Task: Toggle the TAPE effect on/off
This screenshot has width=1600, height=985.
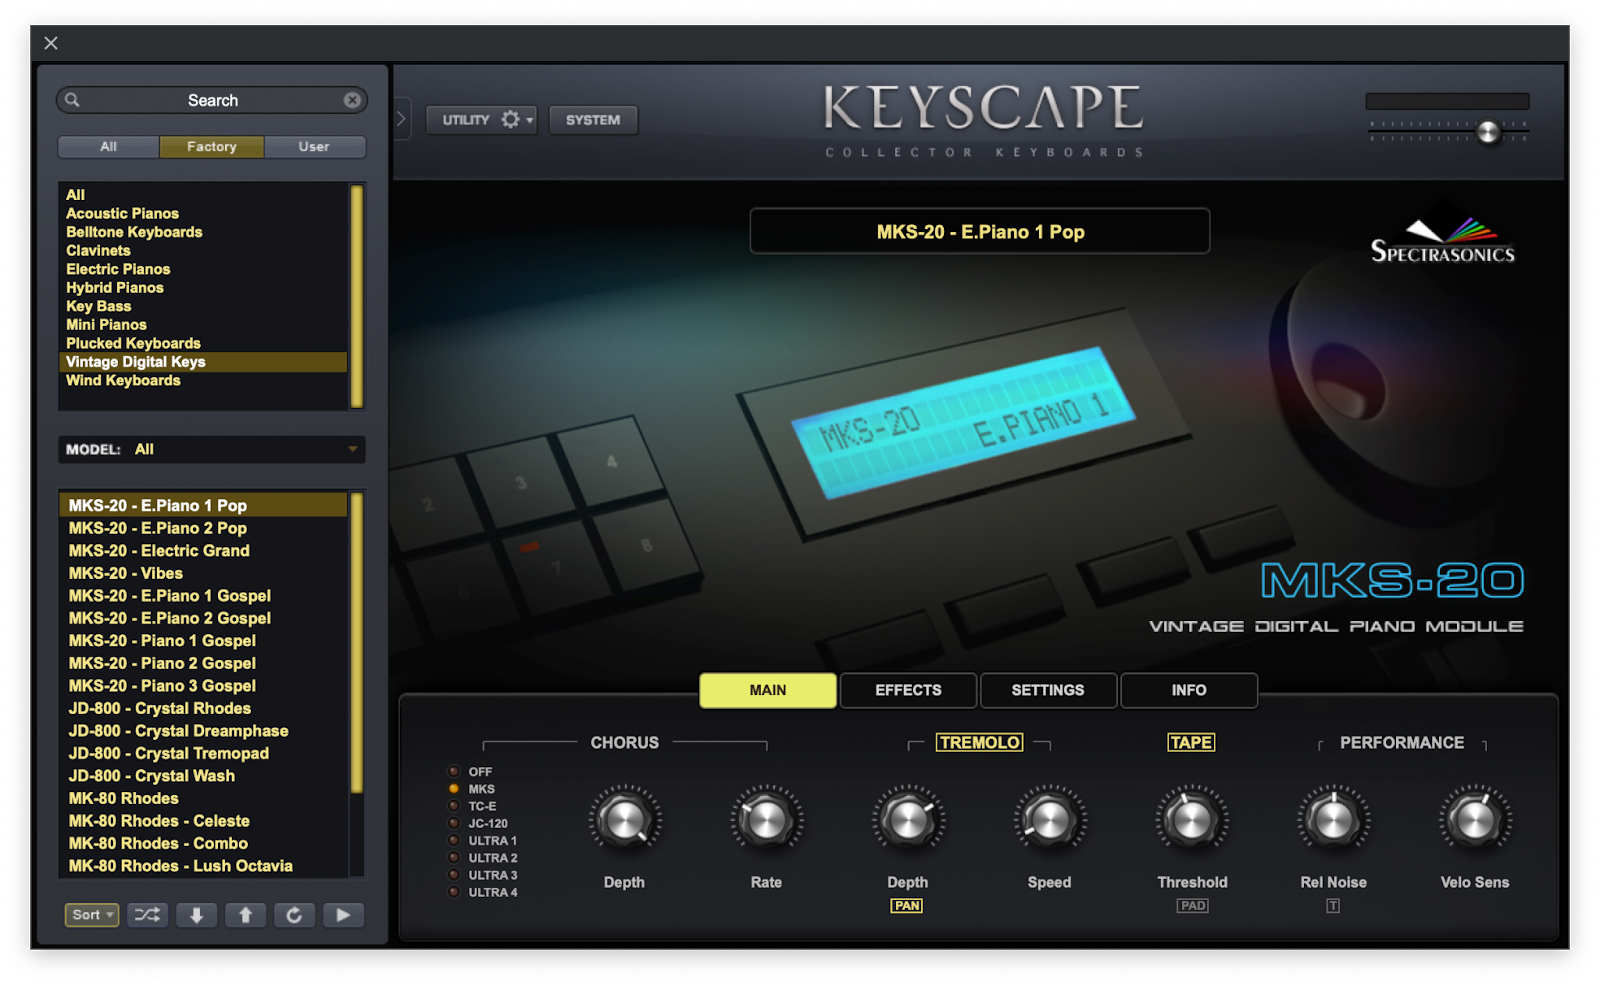Action: pyautogui.click(x=1191, y=742)
